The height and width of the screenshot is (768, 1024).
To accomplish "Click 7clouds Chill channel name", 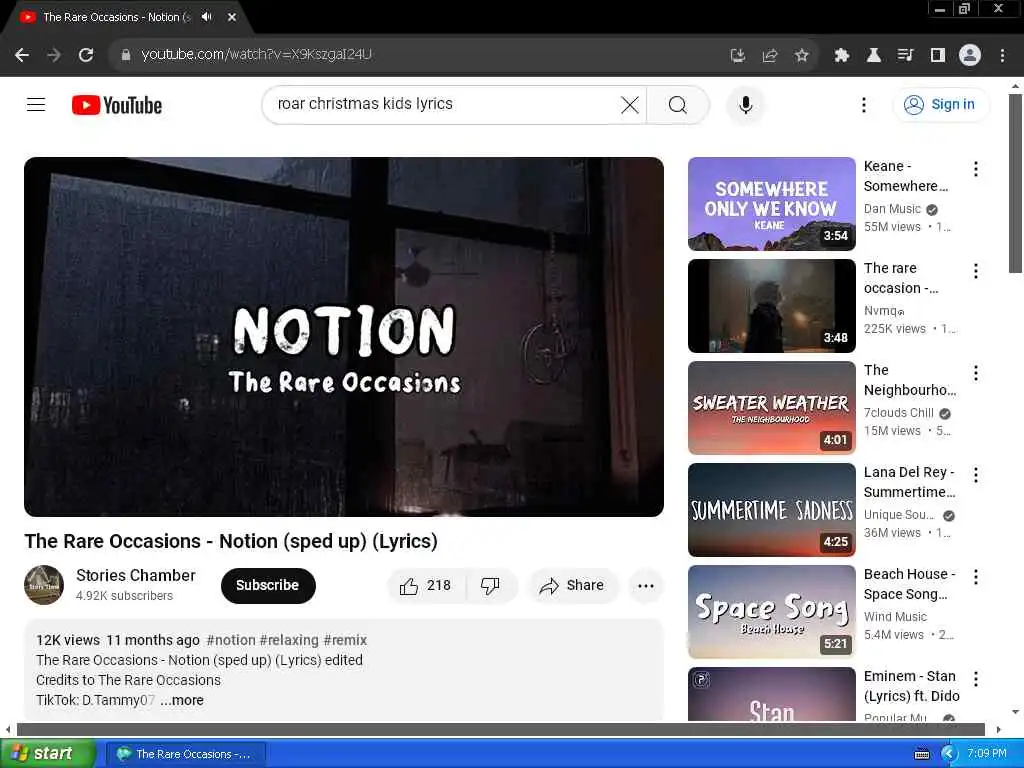I will pos(899,413).
